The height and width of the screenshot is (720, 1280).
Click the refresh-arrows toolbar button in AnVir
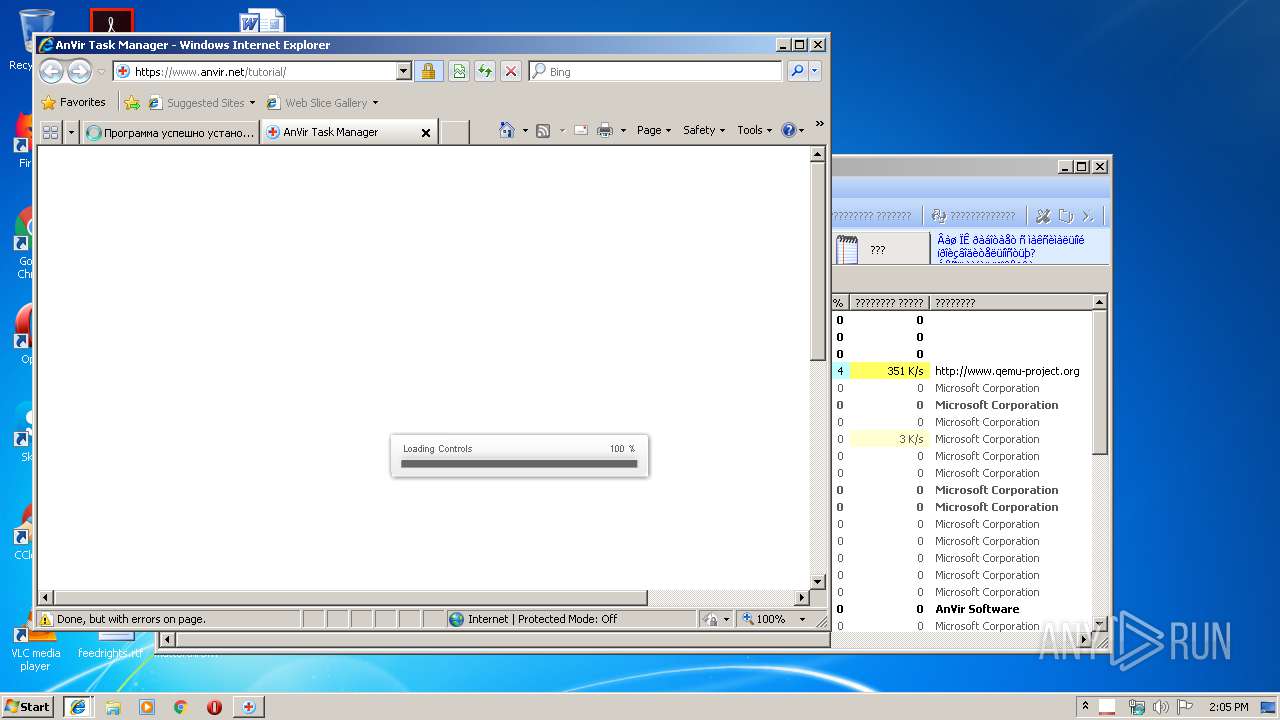click(972, 216)
